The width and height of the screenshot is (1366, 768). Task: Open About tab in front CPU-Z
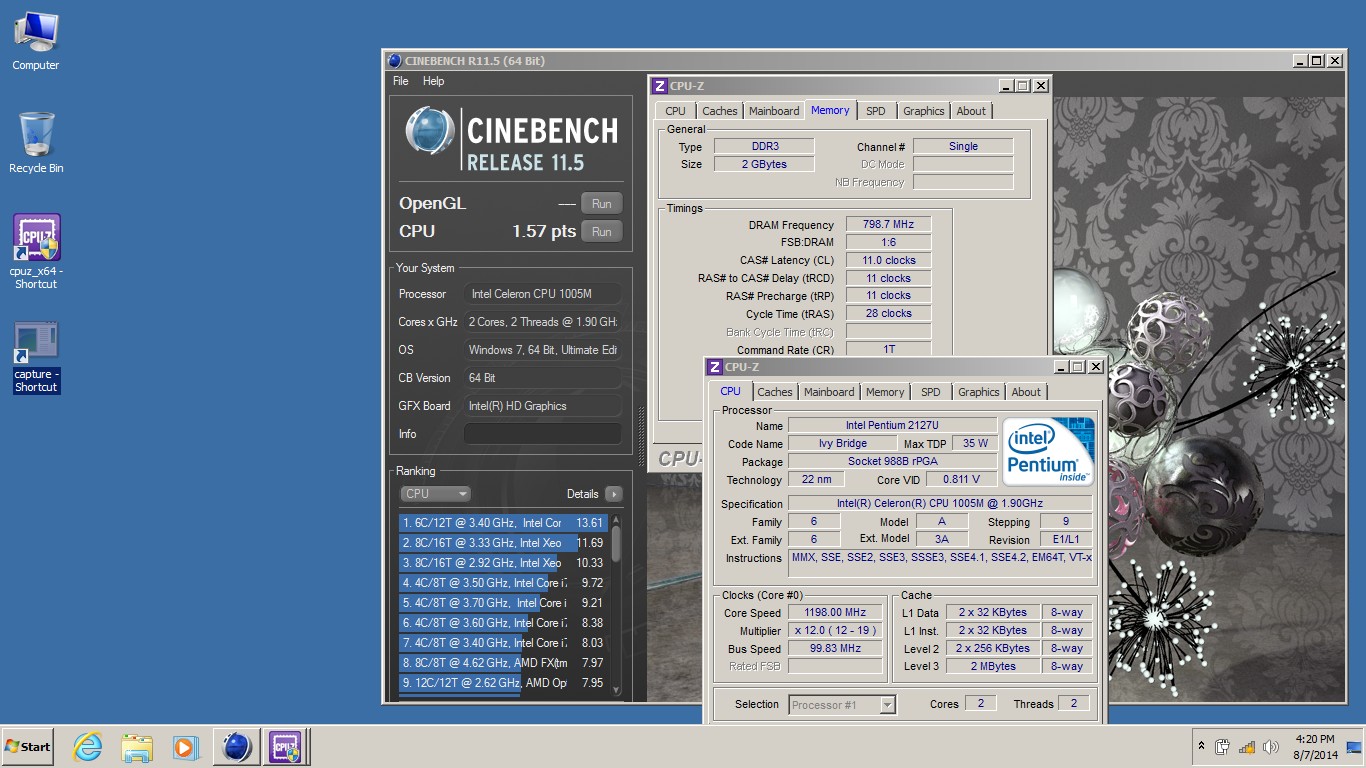coord(1026,392)
